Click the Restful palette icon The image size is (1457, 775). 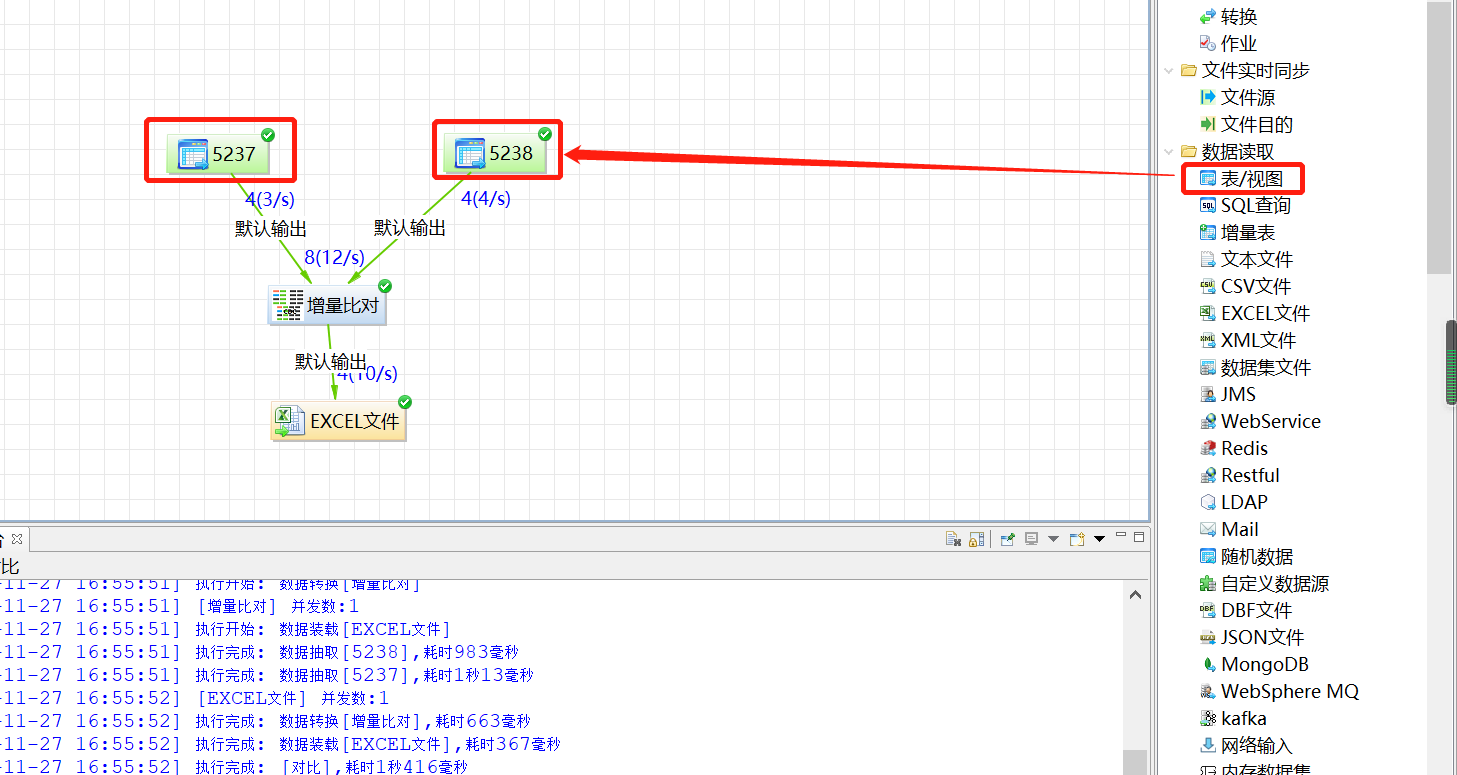(x=1208, y=476)
